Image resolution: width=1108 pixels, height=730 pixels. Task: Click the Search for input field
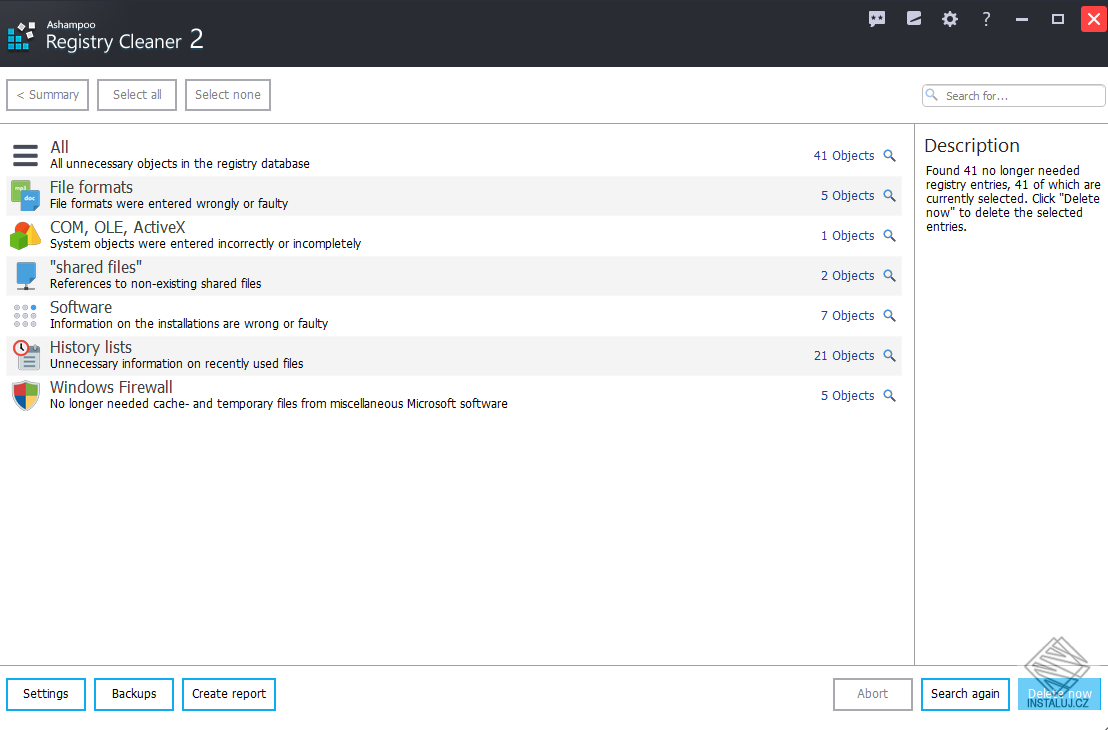point(1013,95)
